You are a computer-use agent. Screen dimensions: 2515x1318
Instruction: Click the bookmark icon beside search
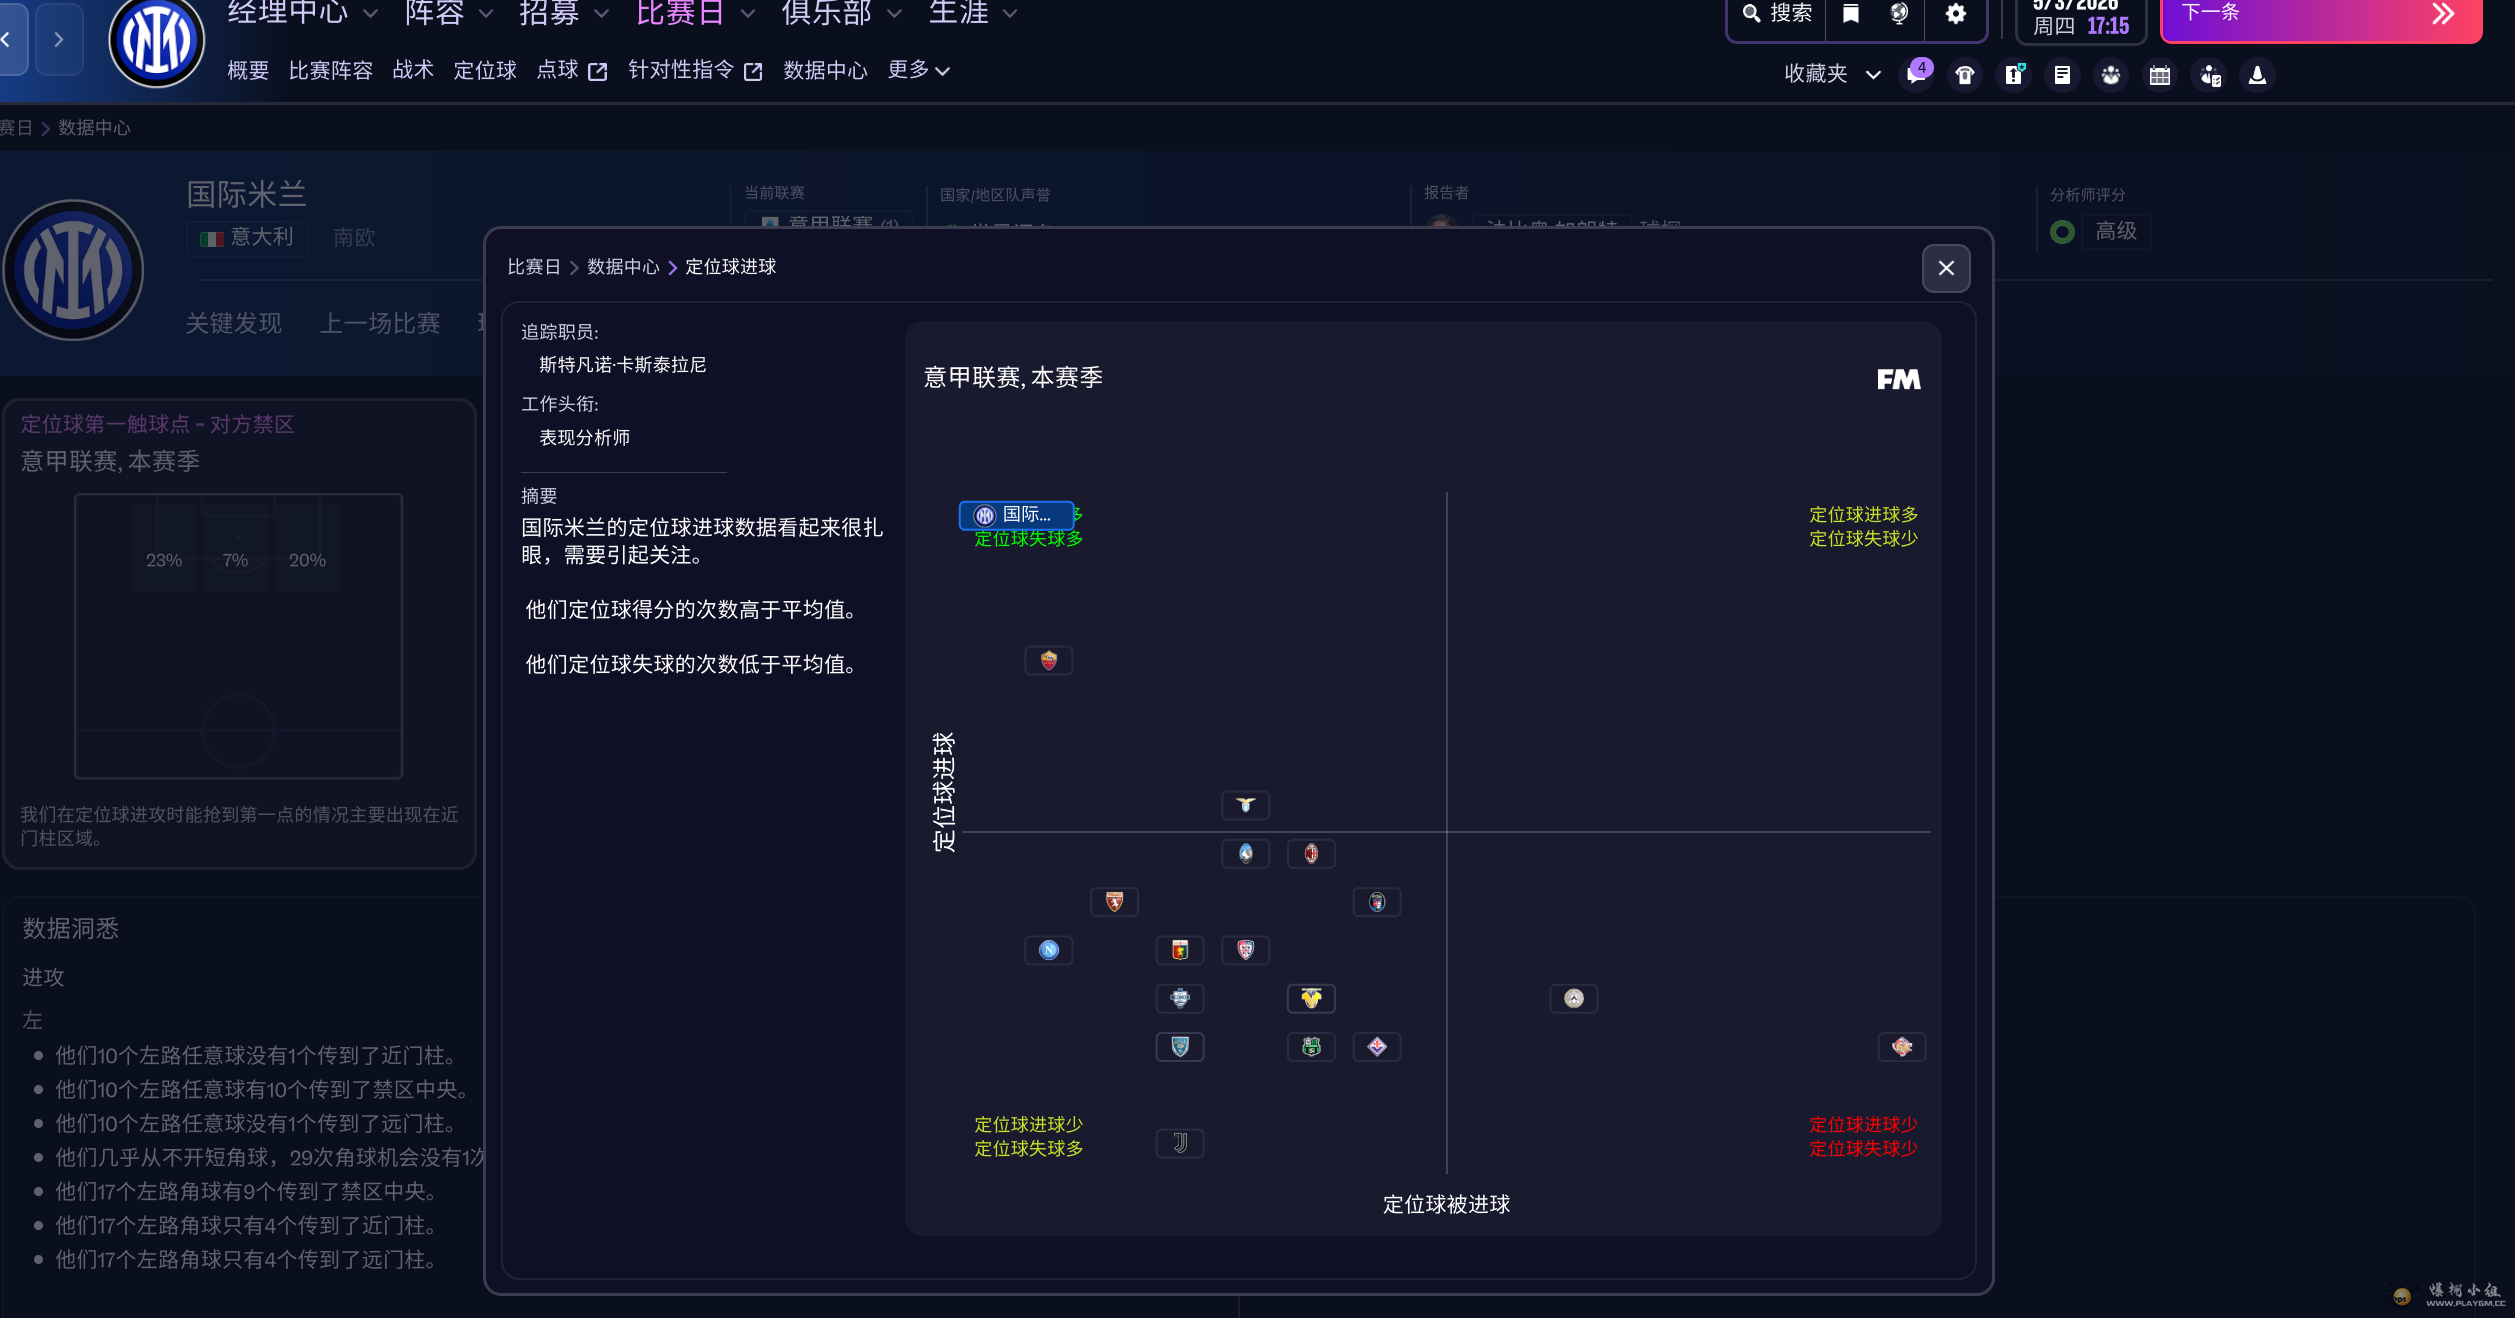coord(1851,14)
